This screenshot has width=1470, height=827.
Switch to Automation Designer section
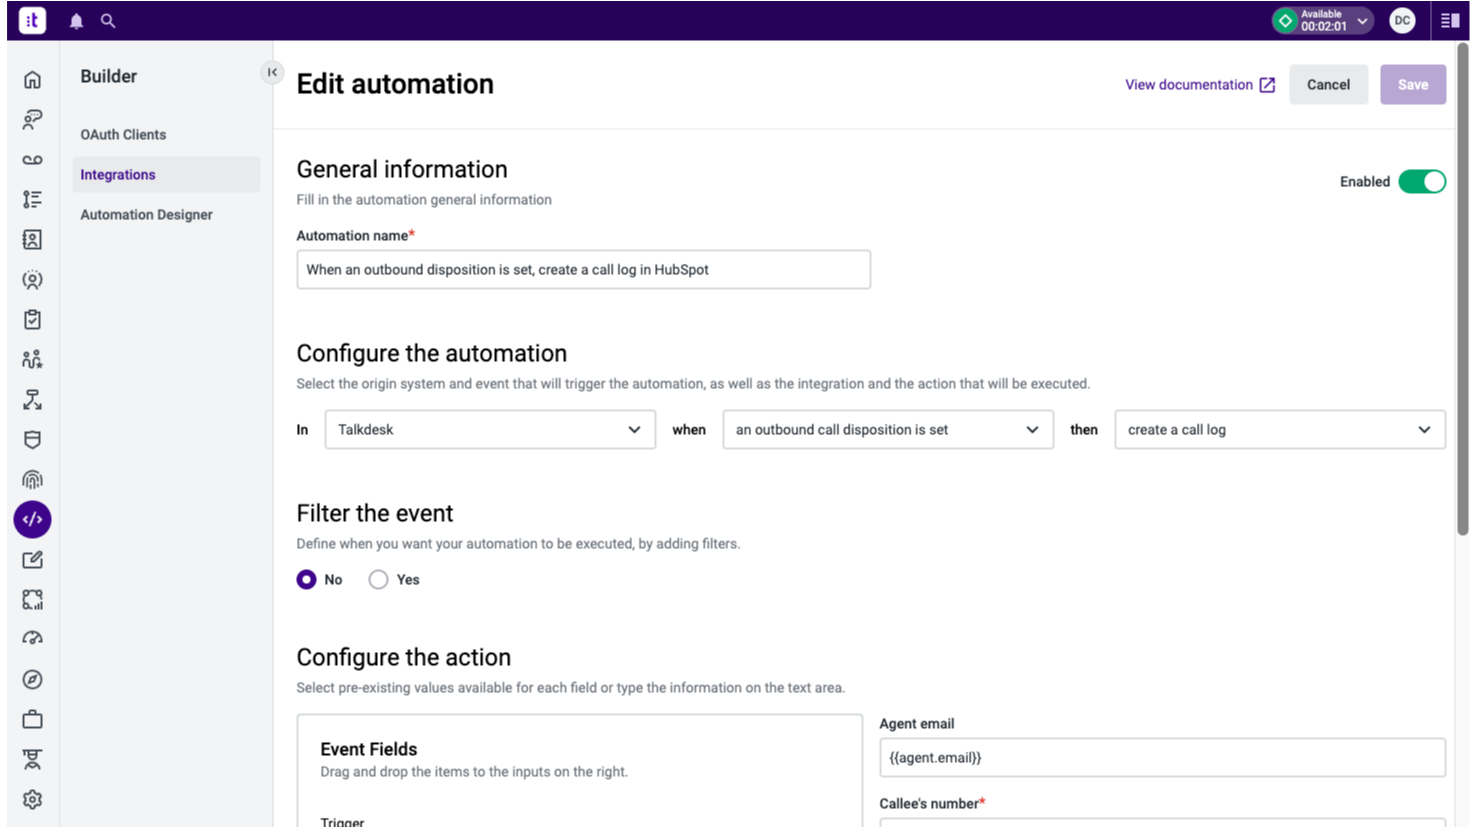pos(146,215)
